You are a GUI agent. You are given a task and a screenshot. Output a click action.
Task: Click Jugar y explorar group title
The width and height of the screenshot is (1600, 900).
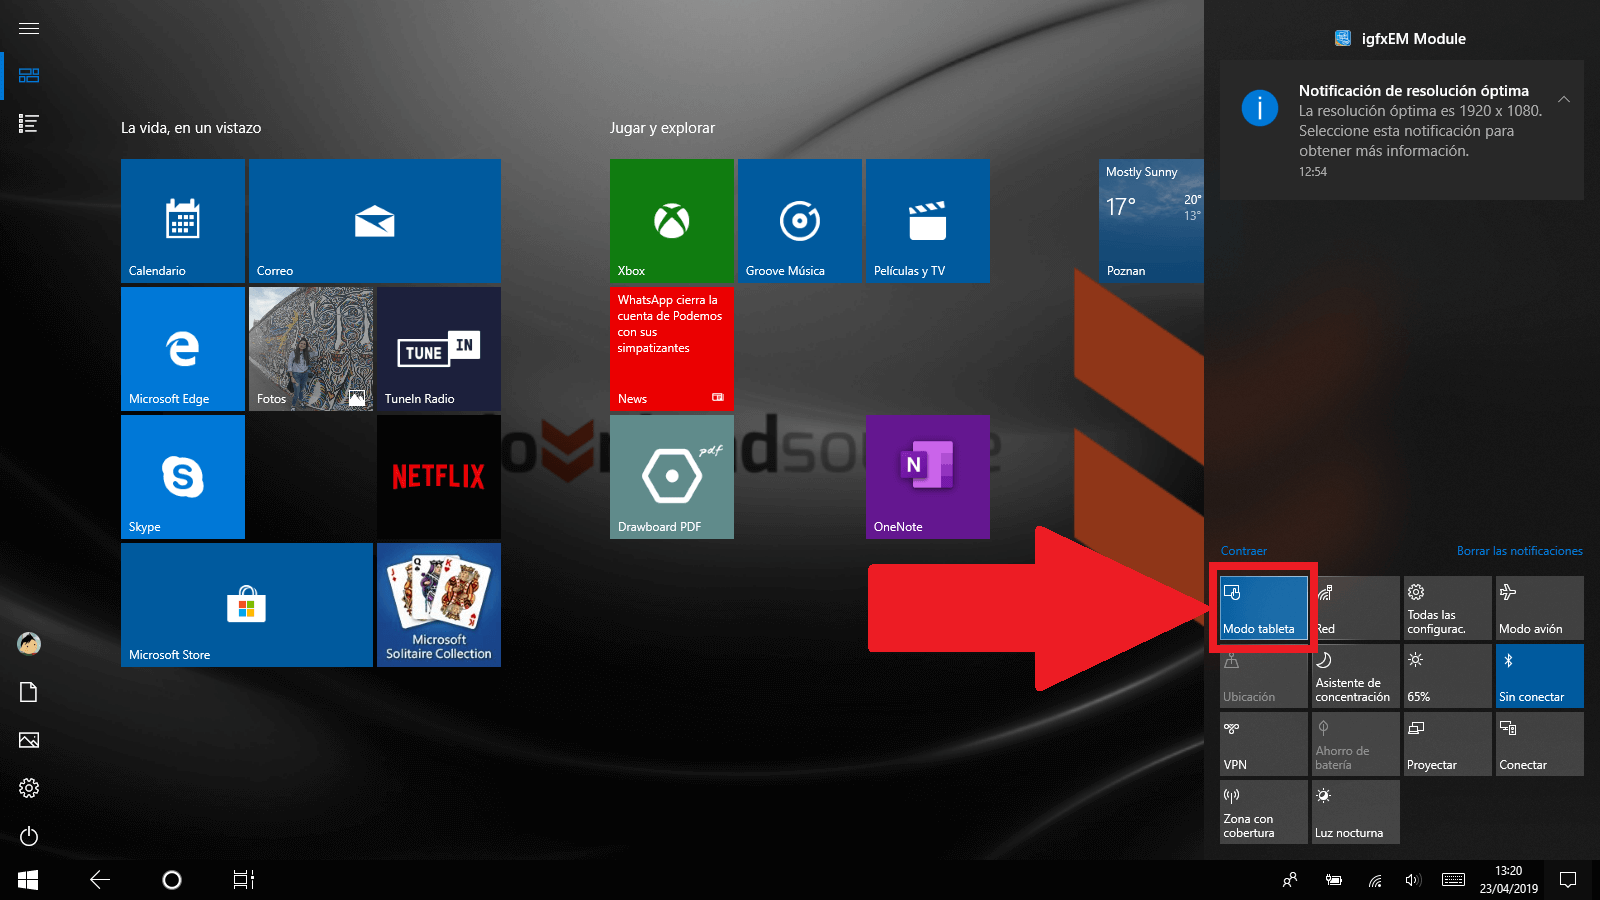(663, 128)
